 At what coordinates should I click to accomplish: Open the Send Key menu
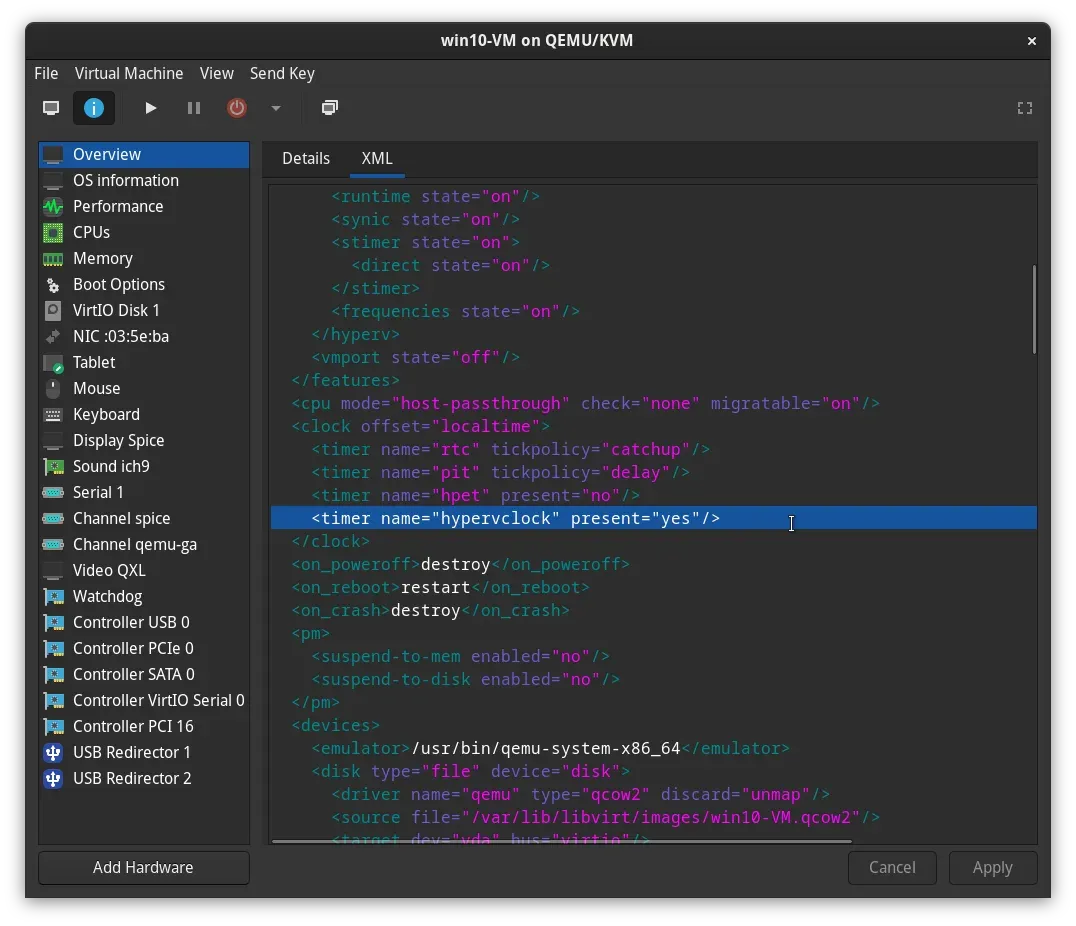tap(282, 73)
